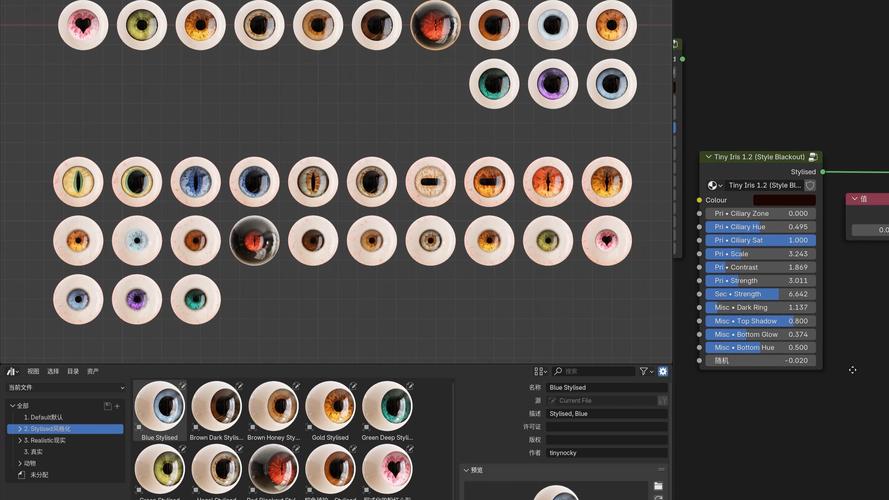This screenshot has width=889, height=500.
Task: Select the pink heart eye in top viewport row
Action: pos(83,26)
